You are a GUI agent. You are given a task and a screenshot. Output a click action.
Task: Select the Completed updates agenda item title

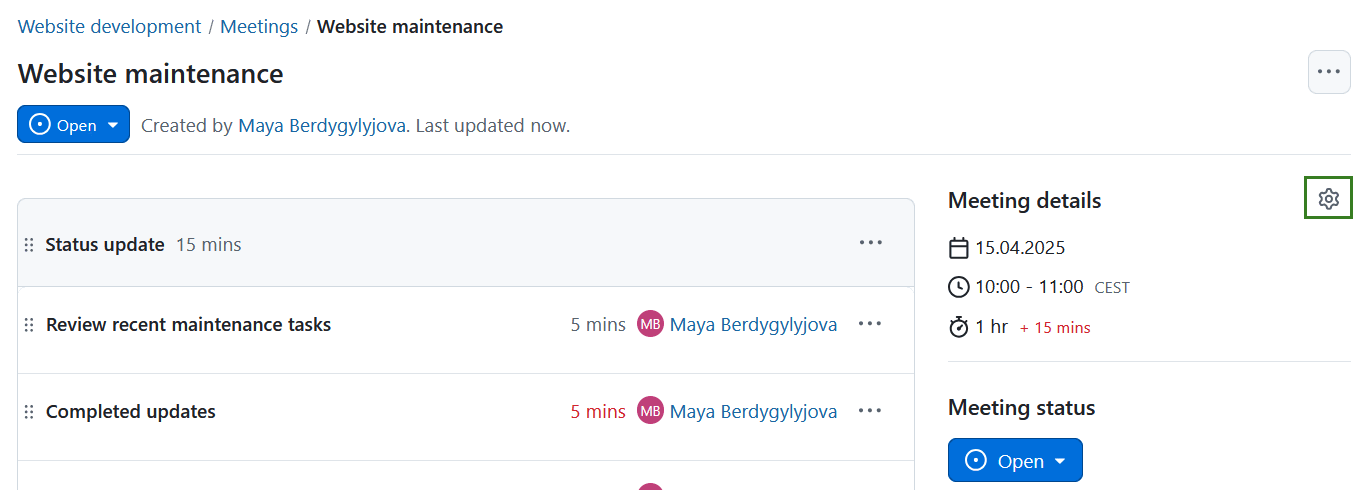point(131,411)
